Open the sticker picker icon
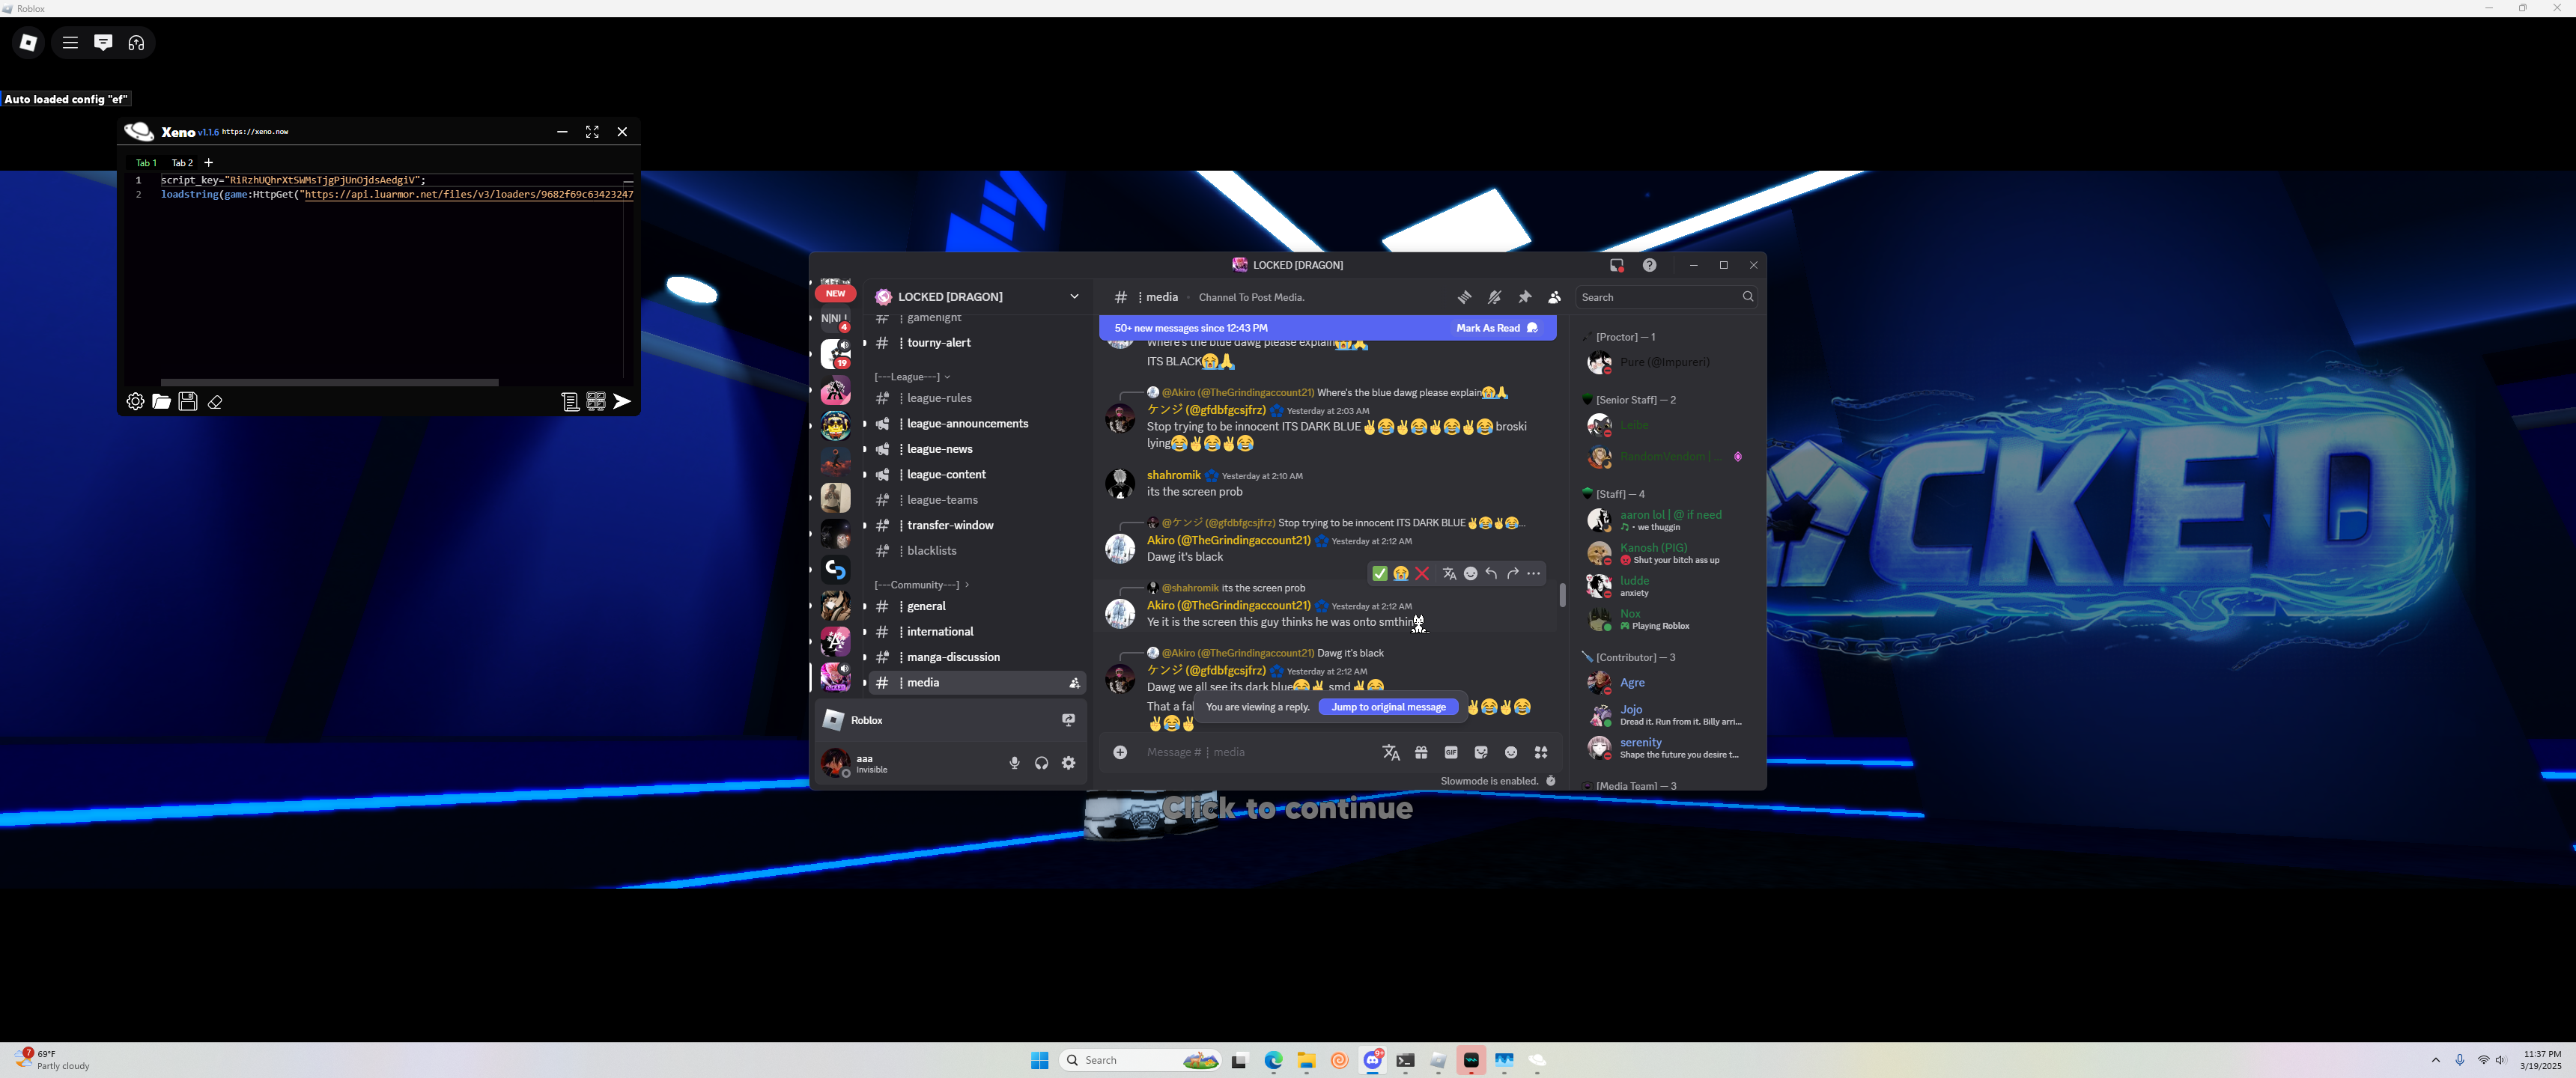The height and width of the screenshot is (1078, 2576). click(x=1481, y=752)
